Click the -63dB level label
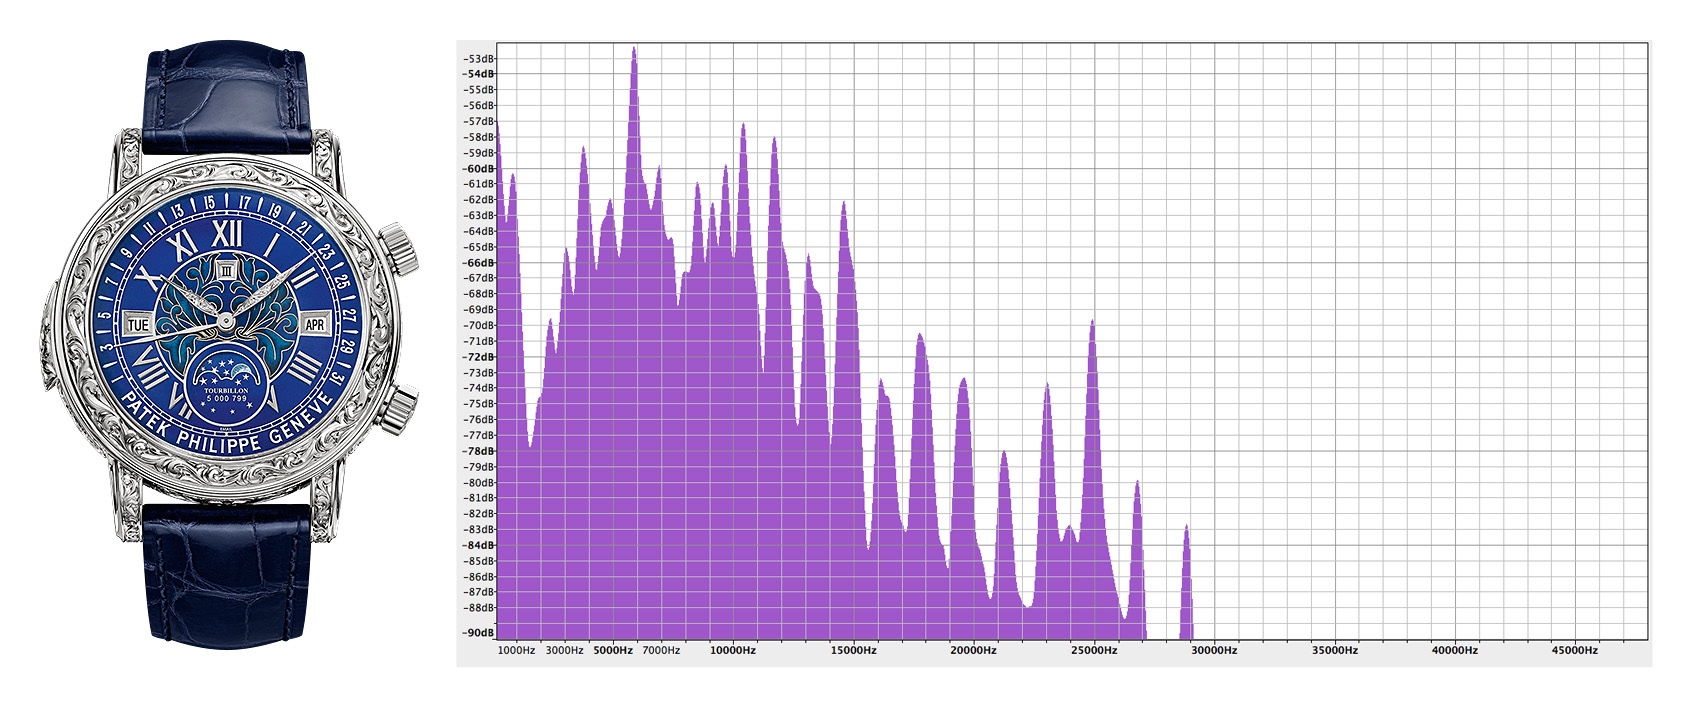Screen dimensions: 1700x708 [479, 215]
